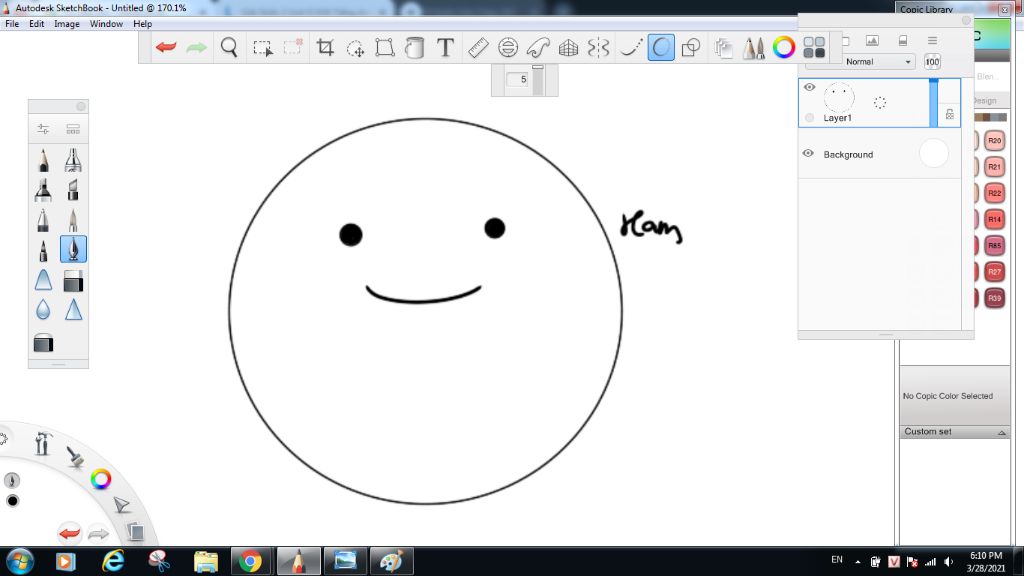Image resolution: width=1024 pixels, height=576 pixels.
Task: Click the green Redo arrow in the top toolbar
Action: (196, 47)
